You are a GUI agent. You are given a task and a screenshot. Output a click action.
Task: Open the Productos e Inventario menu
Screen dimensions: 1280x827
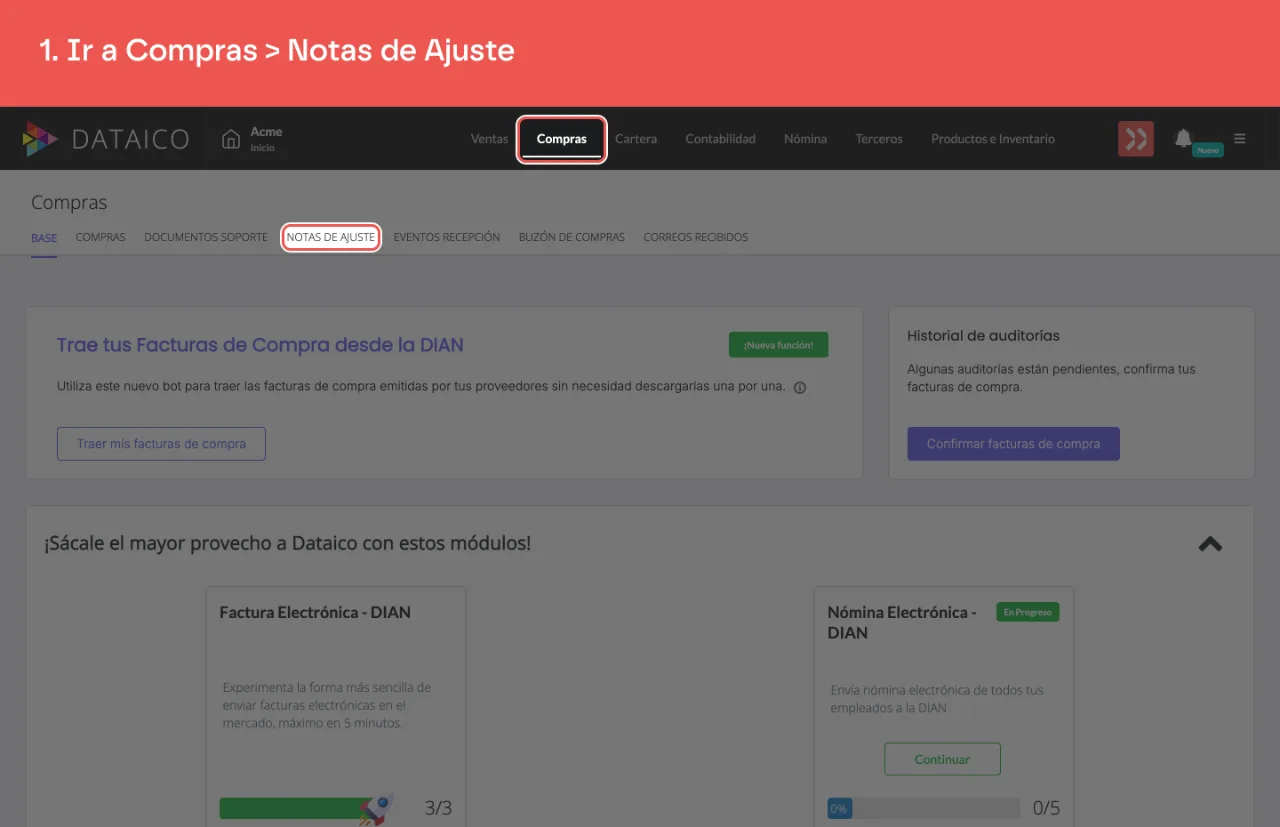pos(993,139)
